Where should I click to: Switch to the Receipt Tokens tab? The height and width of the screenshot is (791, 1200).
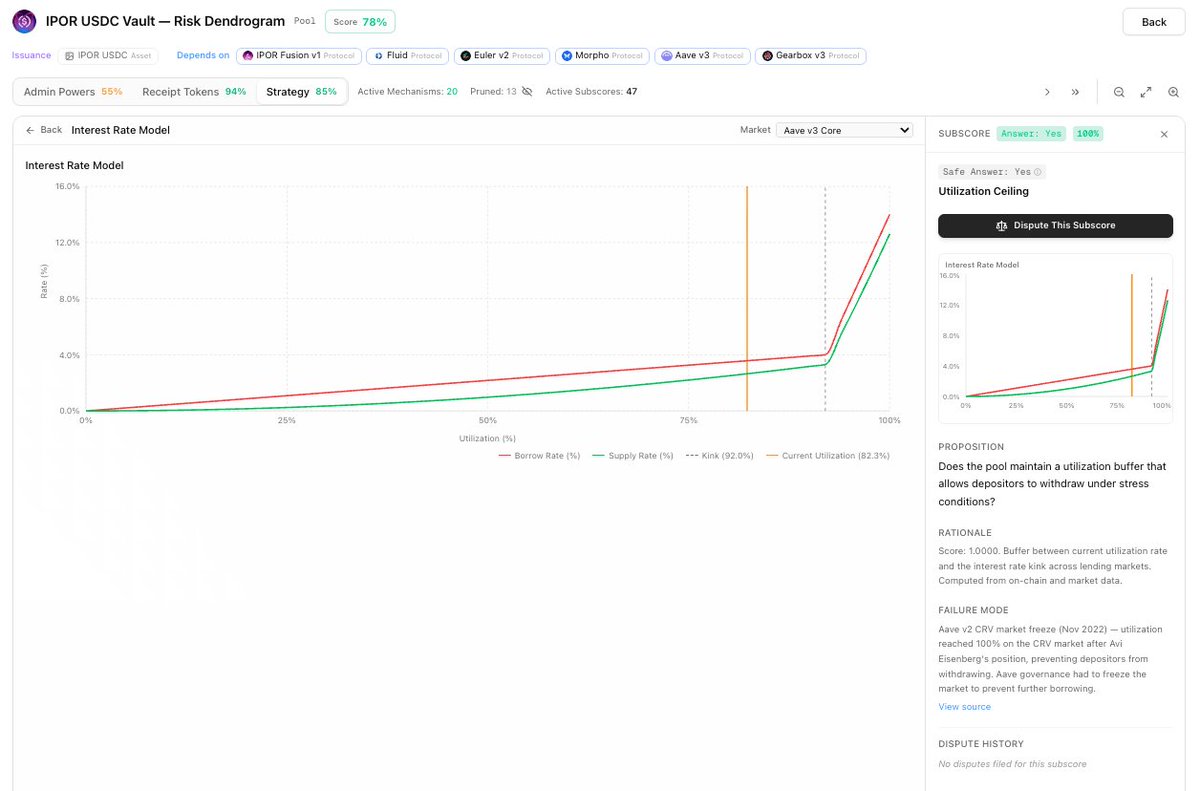(194, 92)
